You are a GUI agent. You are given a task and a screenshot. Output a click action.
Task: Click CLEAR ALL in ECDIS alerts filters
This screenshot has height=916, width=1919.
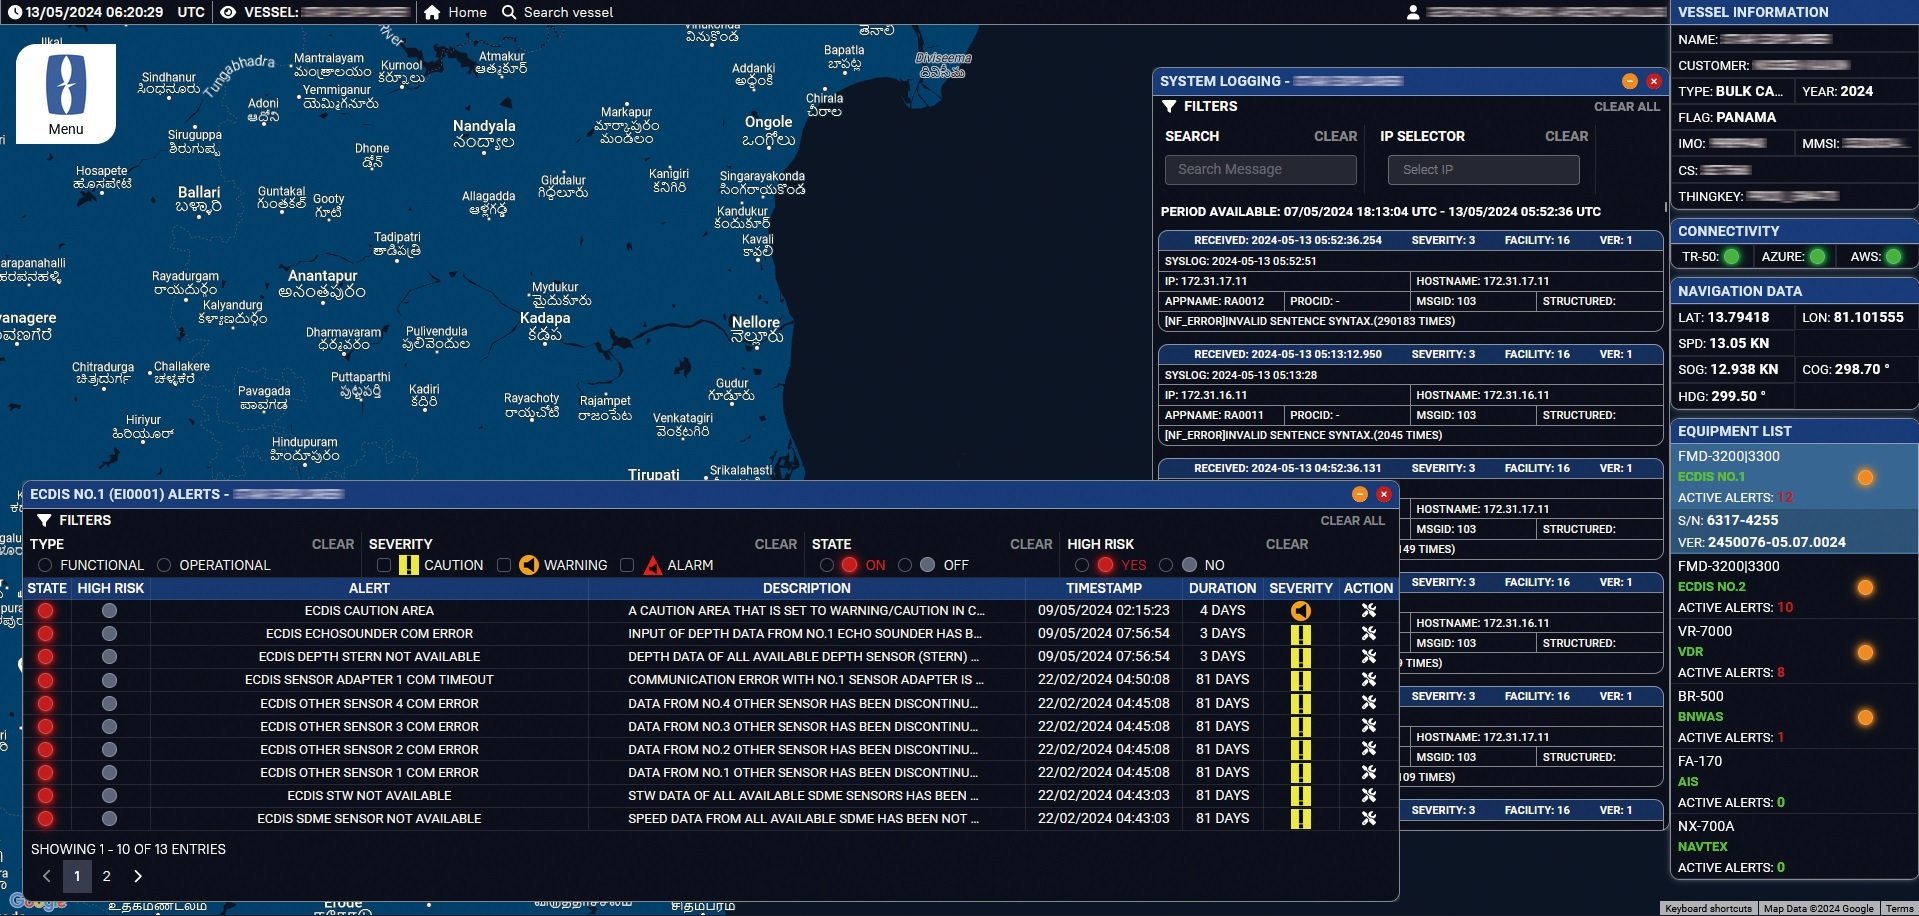tap(1353, 521)
